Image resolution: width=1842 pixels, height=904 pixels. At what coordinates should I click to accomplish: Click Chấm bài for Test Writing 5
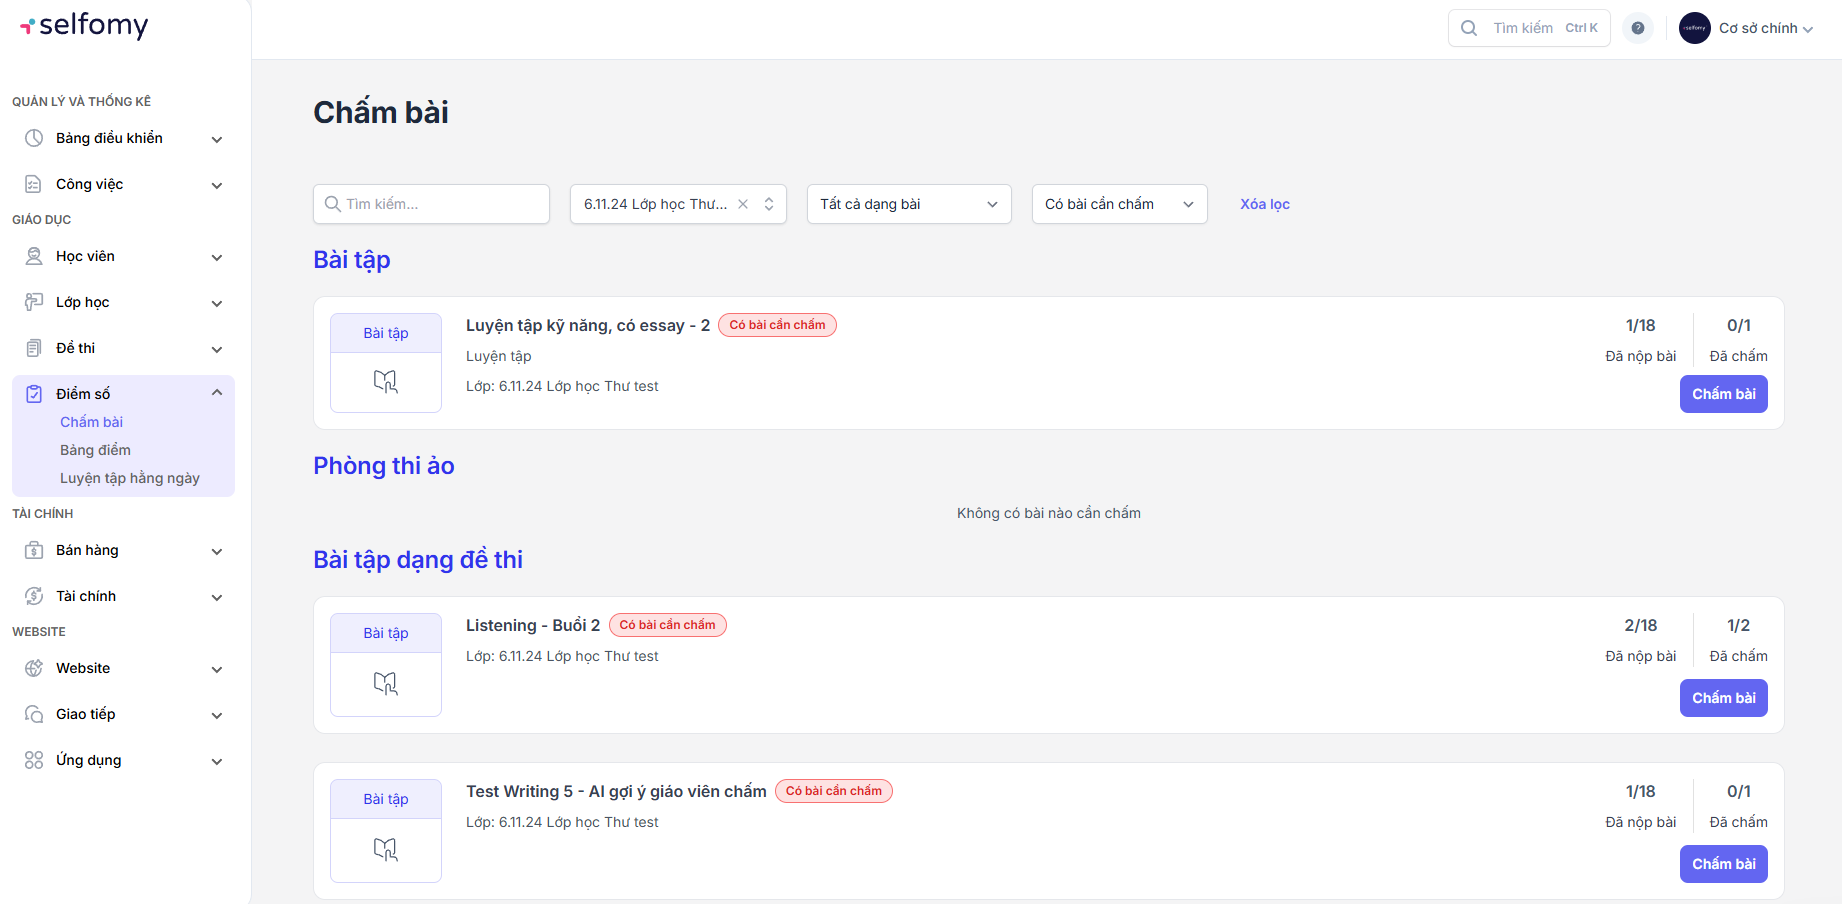pyautogui.click(x=1723, y=864)
